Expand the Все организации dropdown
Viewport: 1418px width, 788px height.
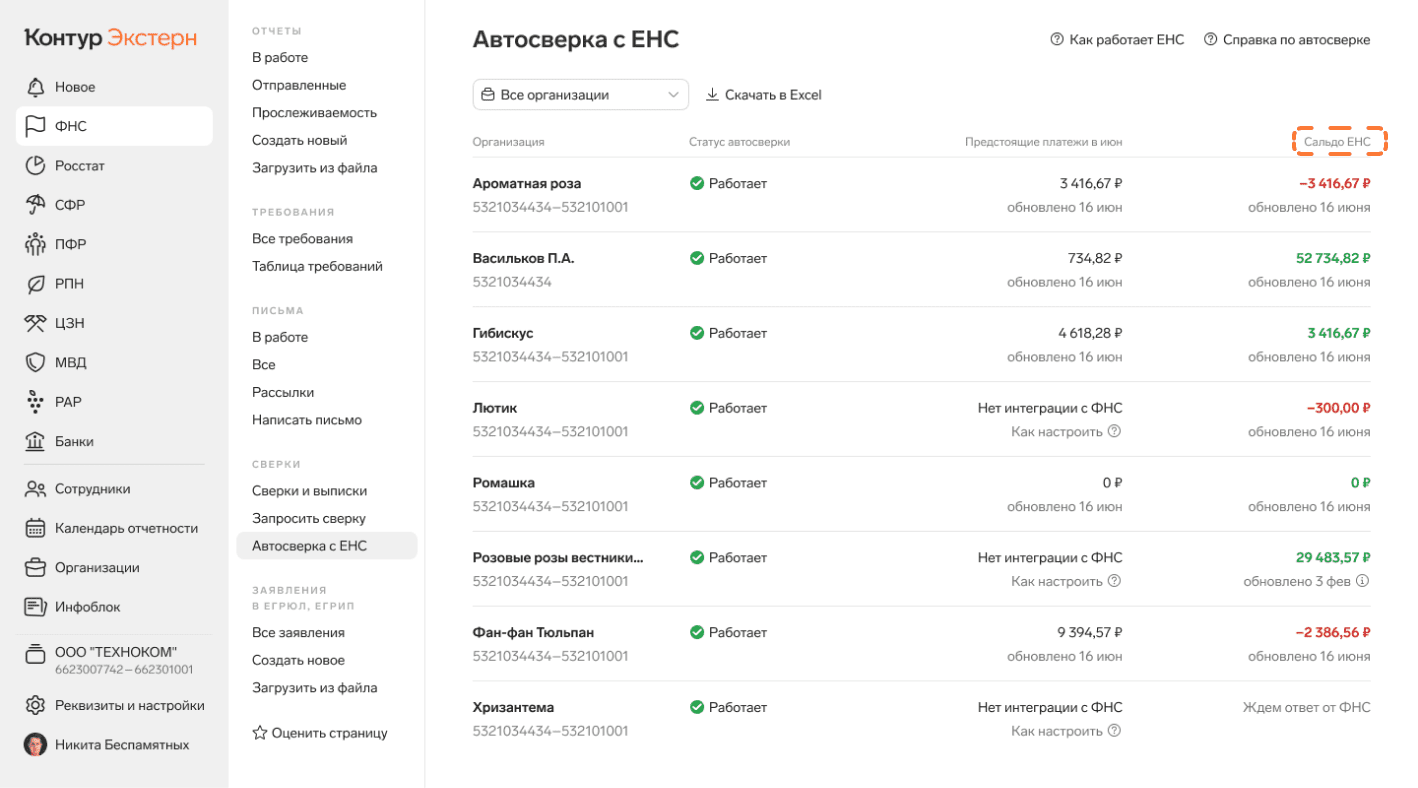coord(581,95)
